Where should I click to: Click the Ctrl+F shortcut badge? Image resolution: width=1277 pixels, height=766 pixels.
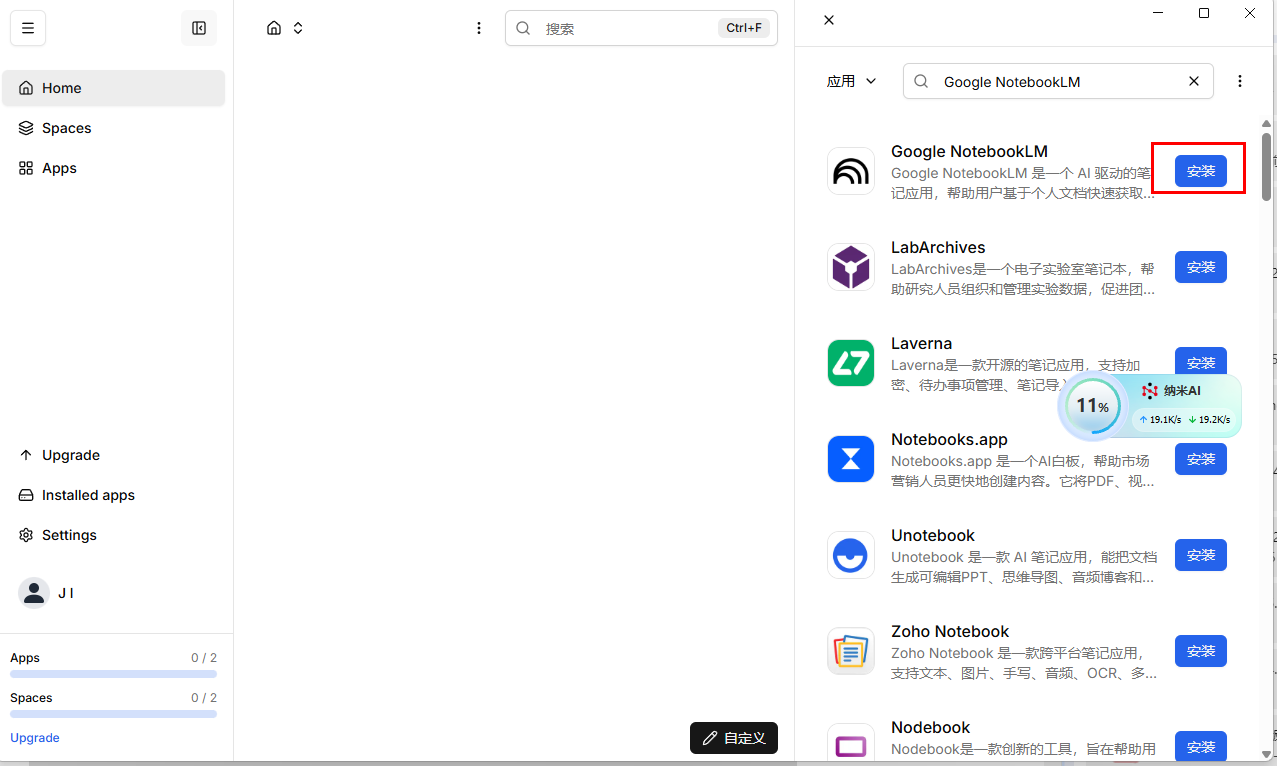(744, 28)
